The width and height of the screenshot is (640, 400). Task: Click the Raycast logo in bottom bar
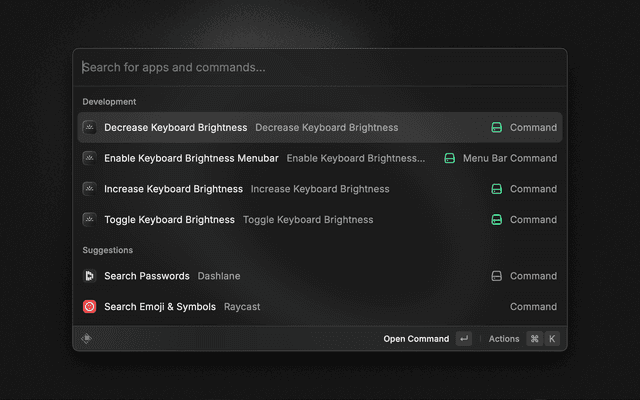pos(87,339)
